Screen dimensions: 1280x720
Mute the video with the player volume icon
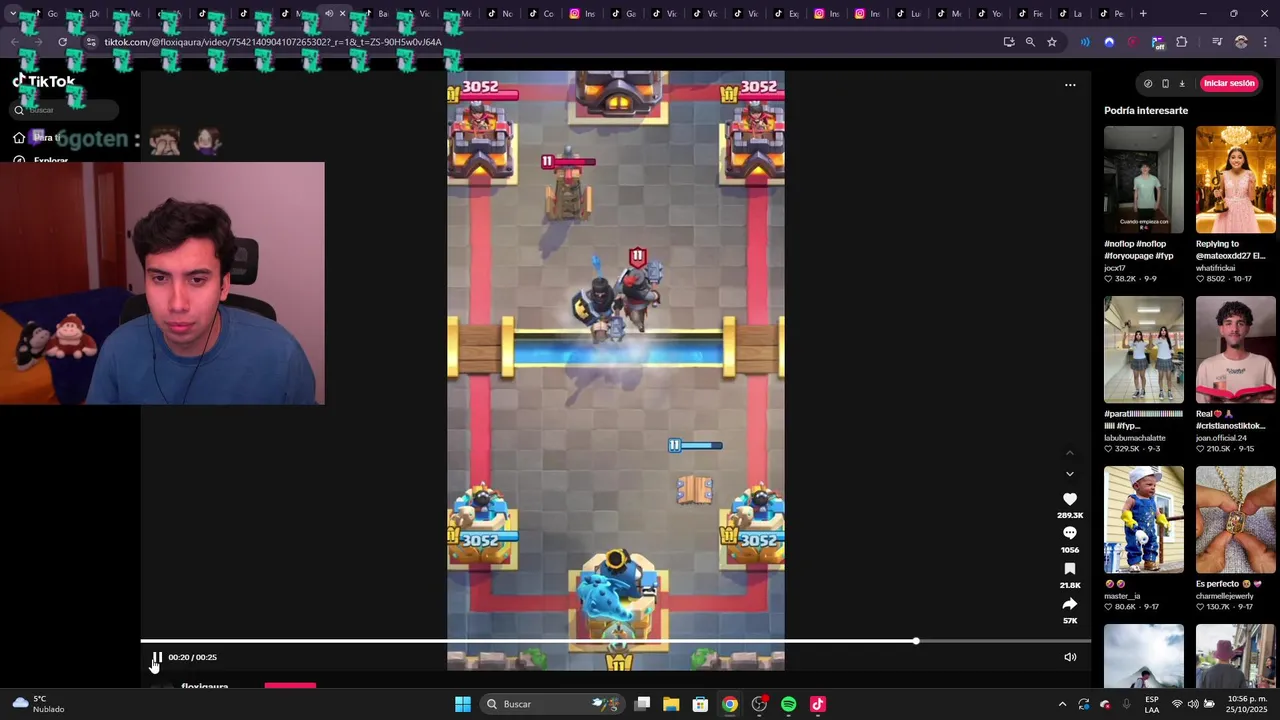pos(1070,657)
